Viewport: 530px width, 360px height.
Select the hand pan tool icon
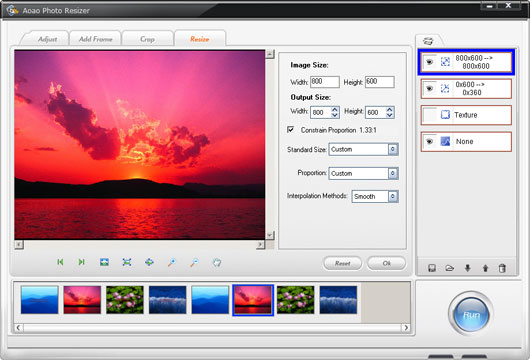pyautogui.click(x=217, y=262)
